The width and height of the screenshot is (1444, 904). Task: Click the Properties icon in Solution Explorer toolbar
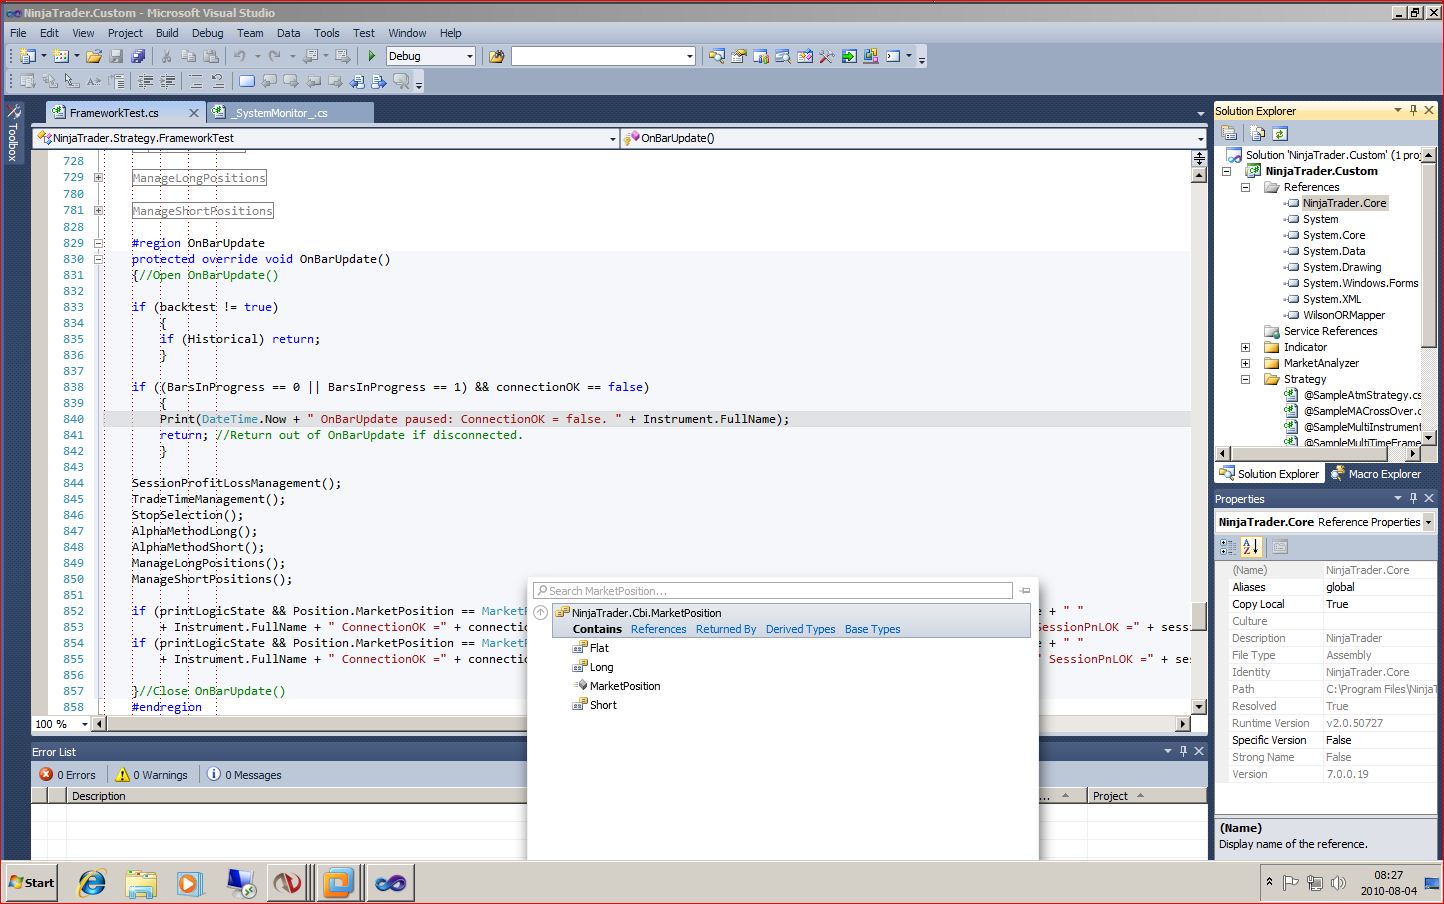[x=1230, y=133]
